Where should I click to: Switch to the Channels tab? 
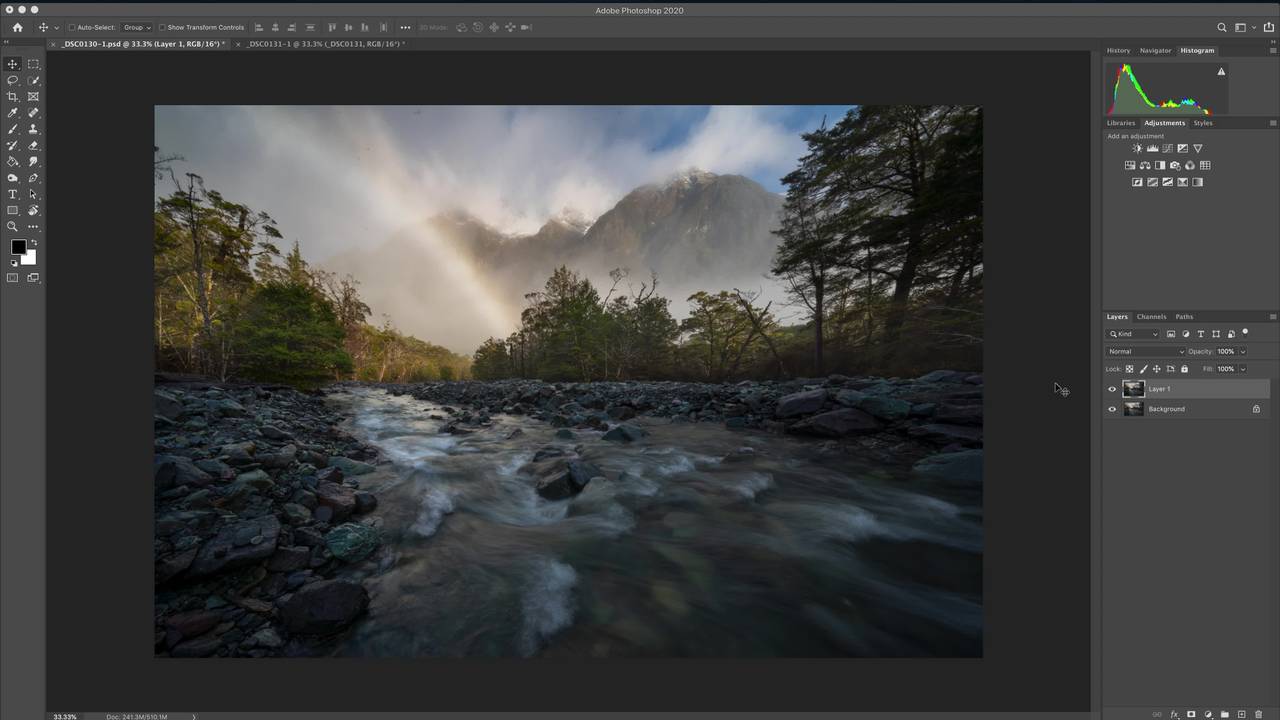click(x=1151, y=317)
